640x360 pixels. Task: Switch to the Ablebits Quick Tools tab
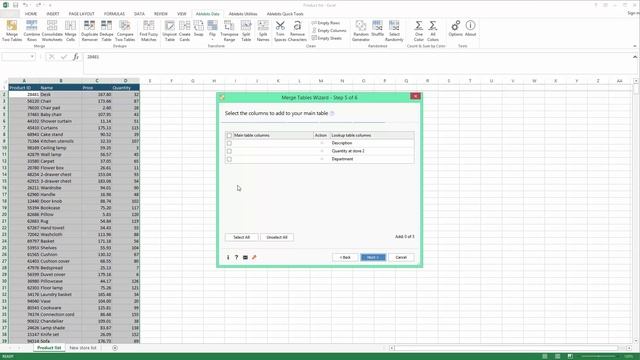coord(285,14)
